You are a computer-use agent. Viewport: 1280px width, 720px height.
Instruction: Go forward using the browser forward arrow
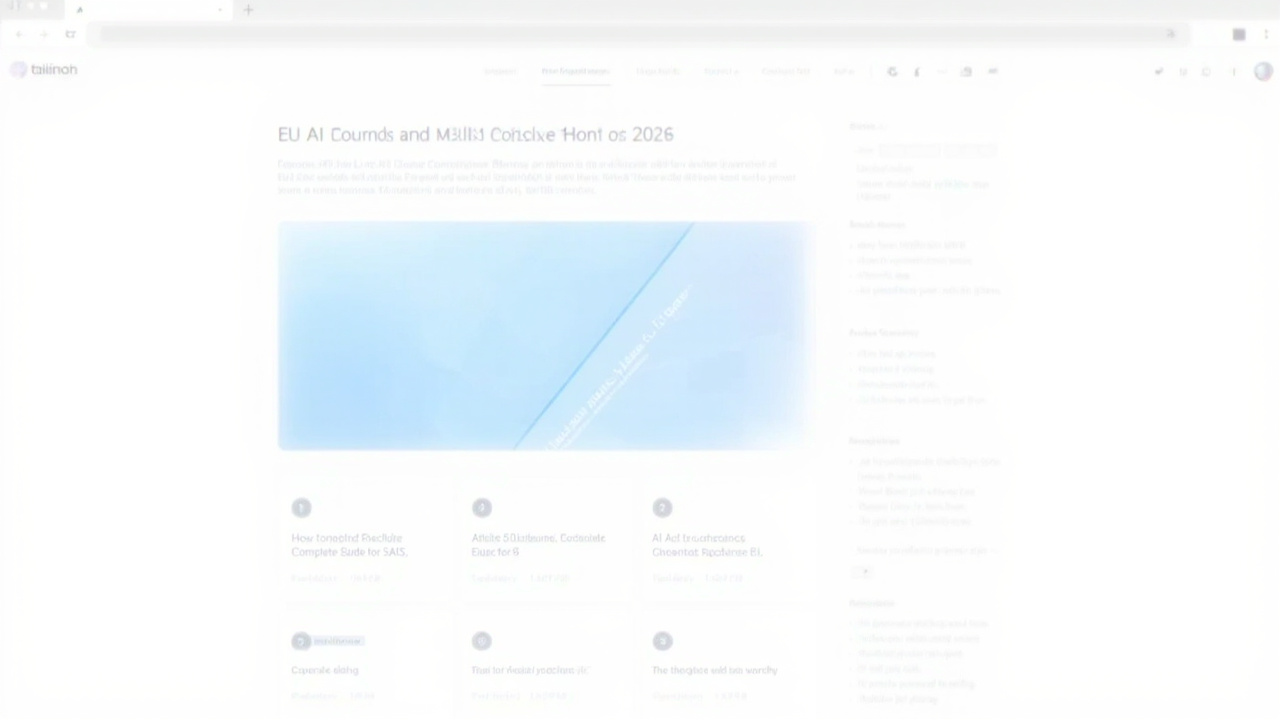(44, 34)
